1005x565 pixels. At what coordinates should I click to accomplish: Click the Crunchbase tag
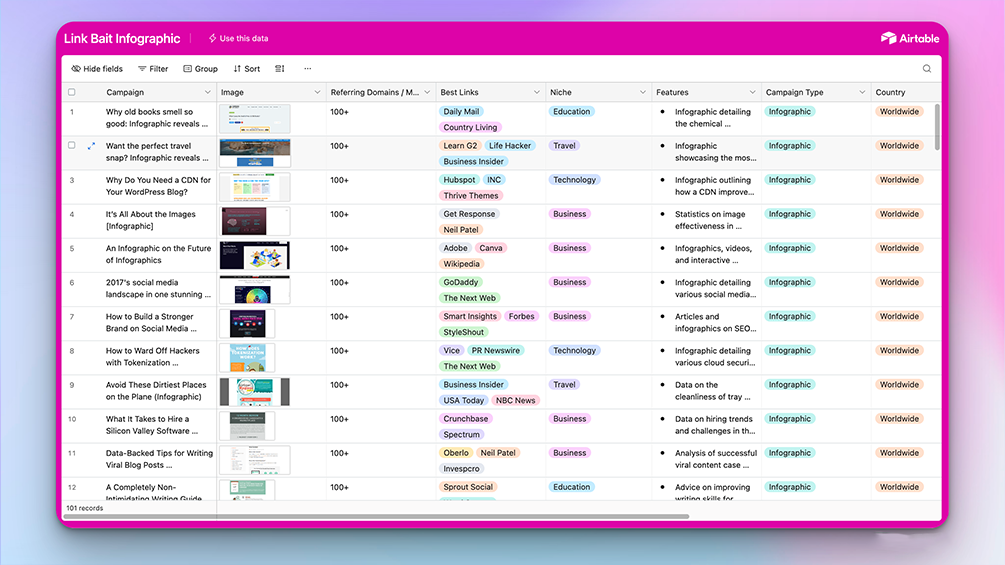(x=465, y=419)
